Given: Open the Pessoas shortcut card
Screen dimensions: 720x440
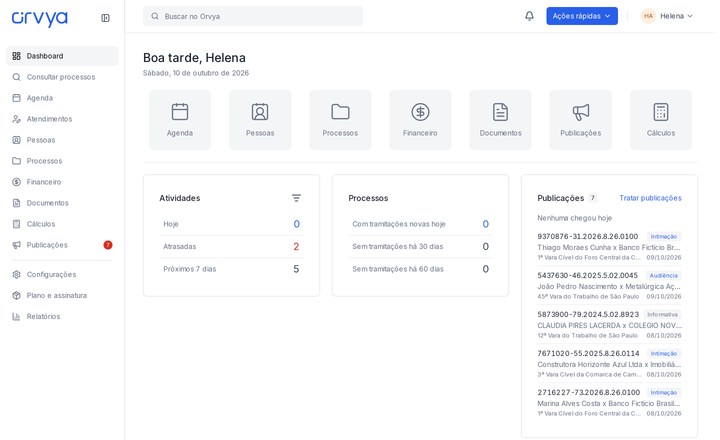Looking at the screenshot, I should point(260,120).
